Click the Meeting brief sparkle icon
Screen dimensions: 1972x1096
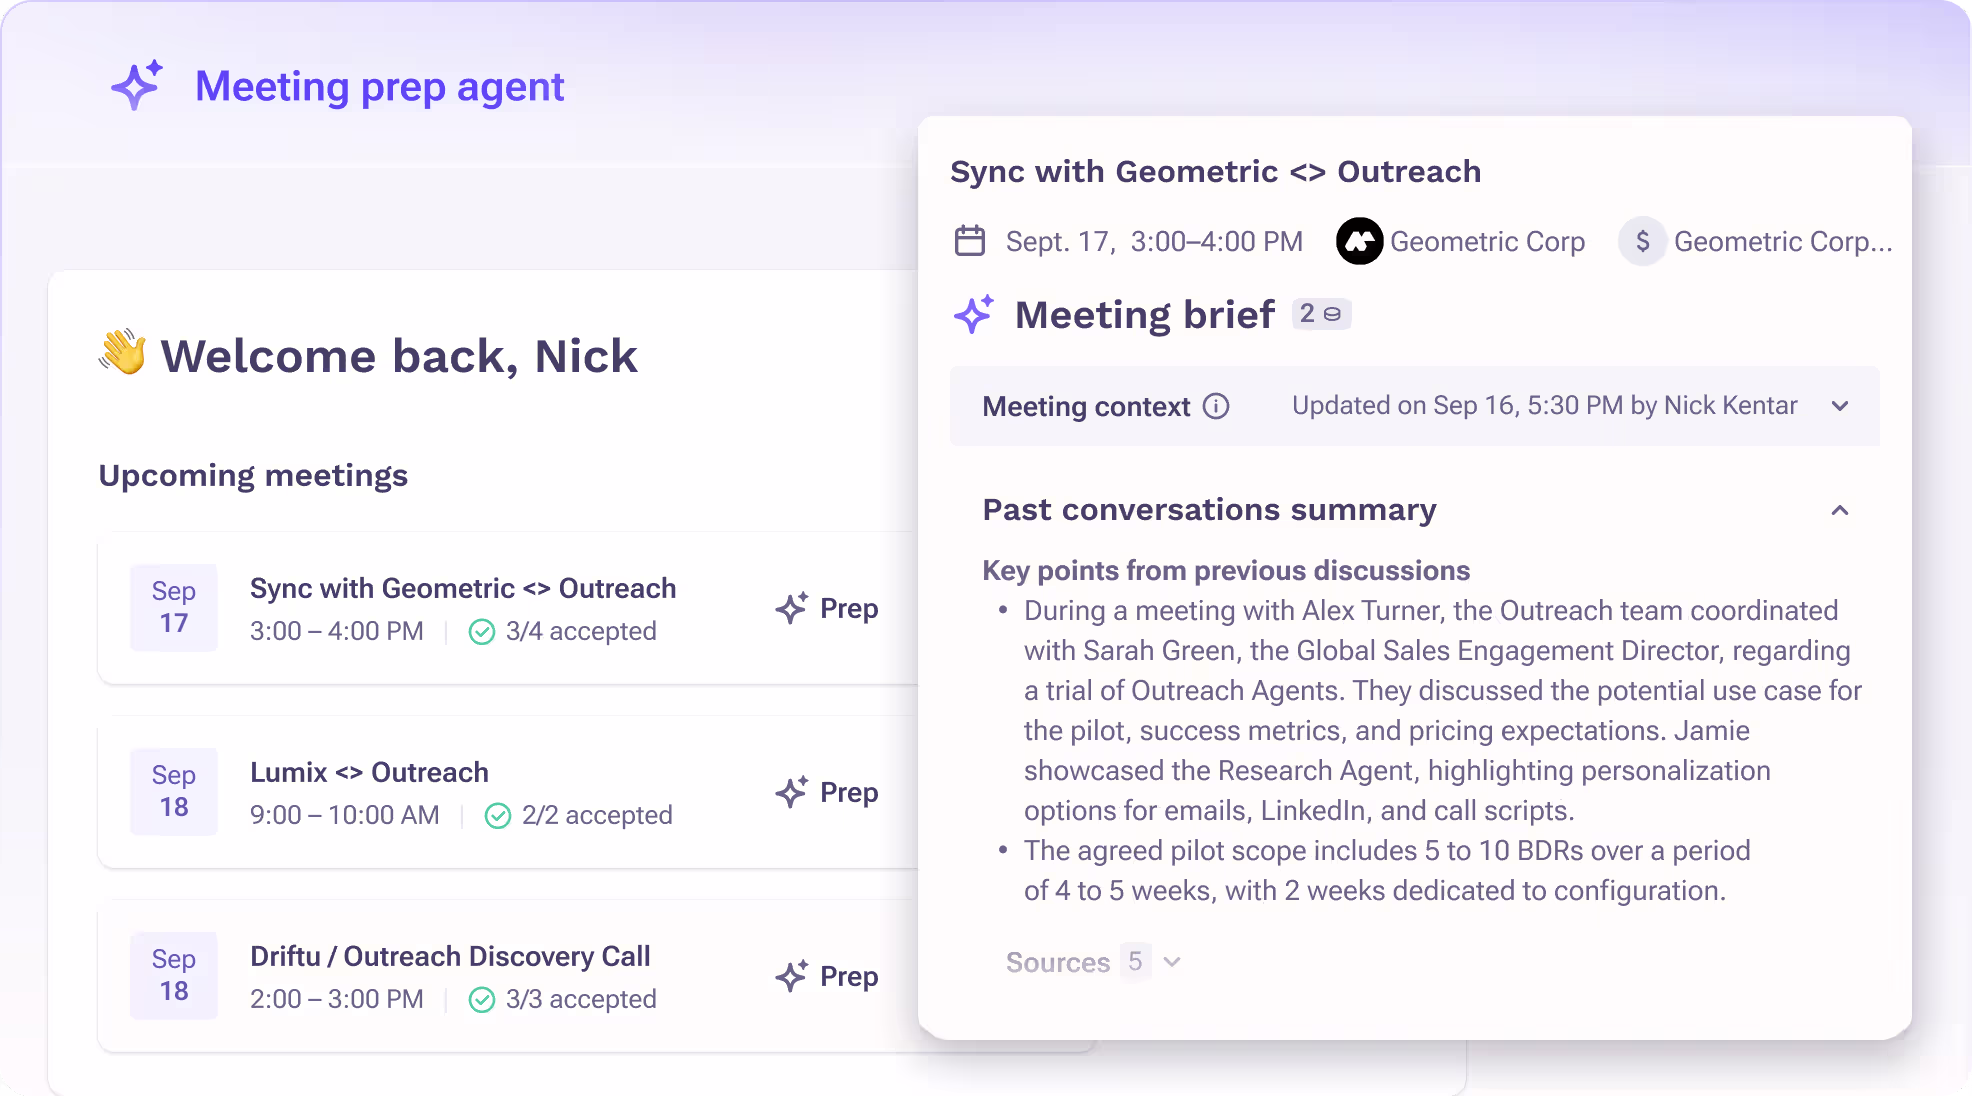point(974,314)
